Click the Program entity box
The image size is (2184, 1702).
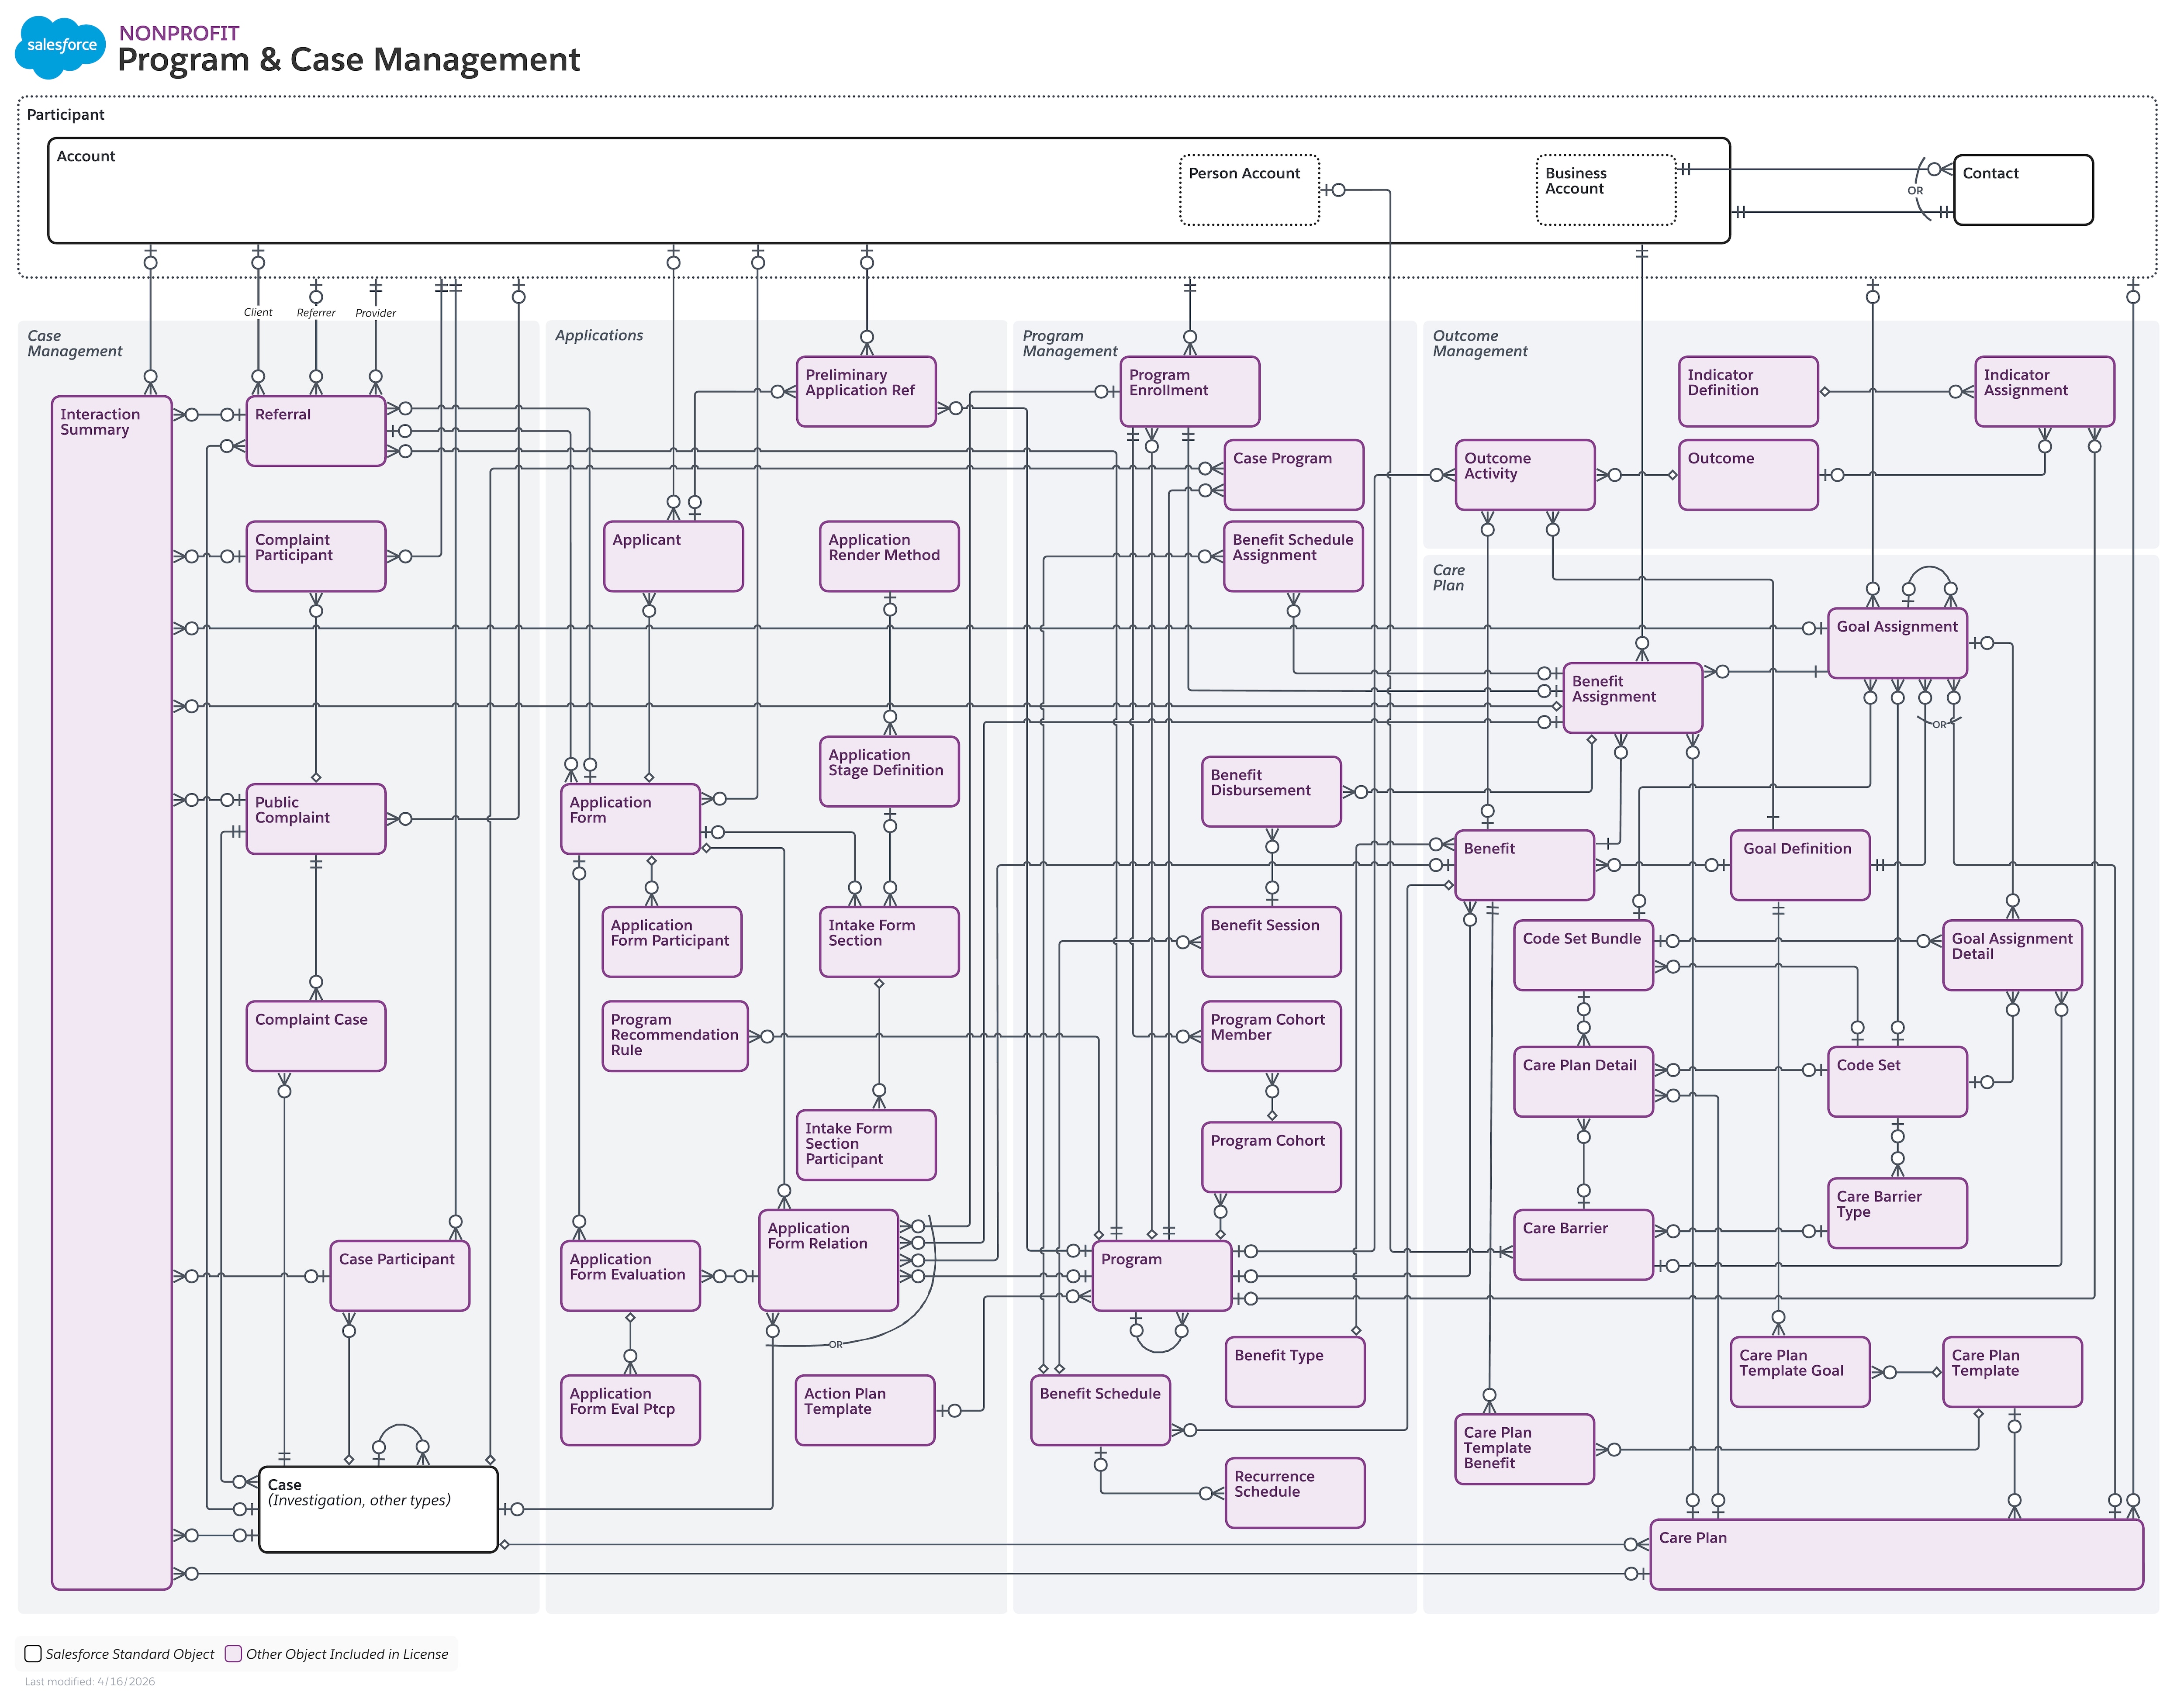point(1162,1276)
